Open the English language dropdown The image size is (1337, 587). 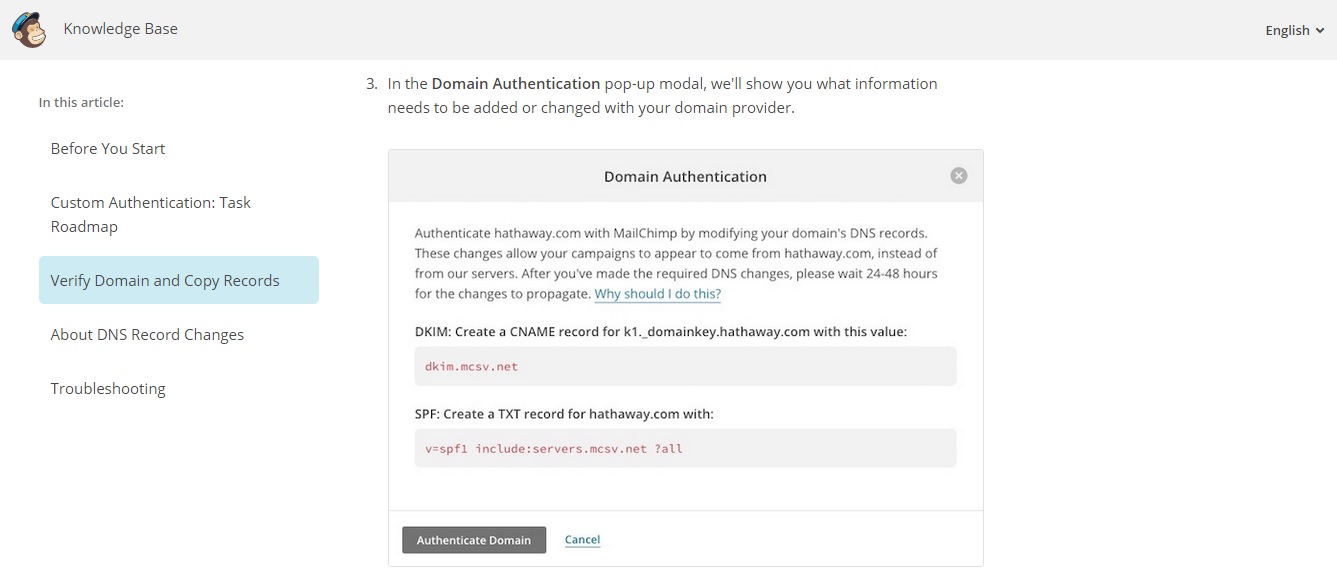[x=1294, y=30]
